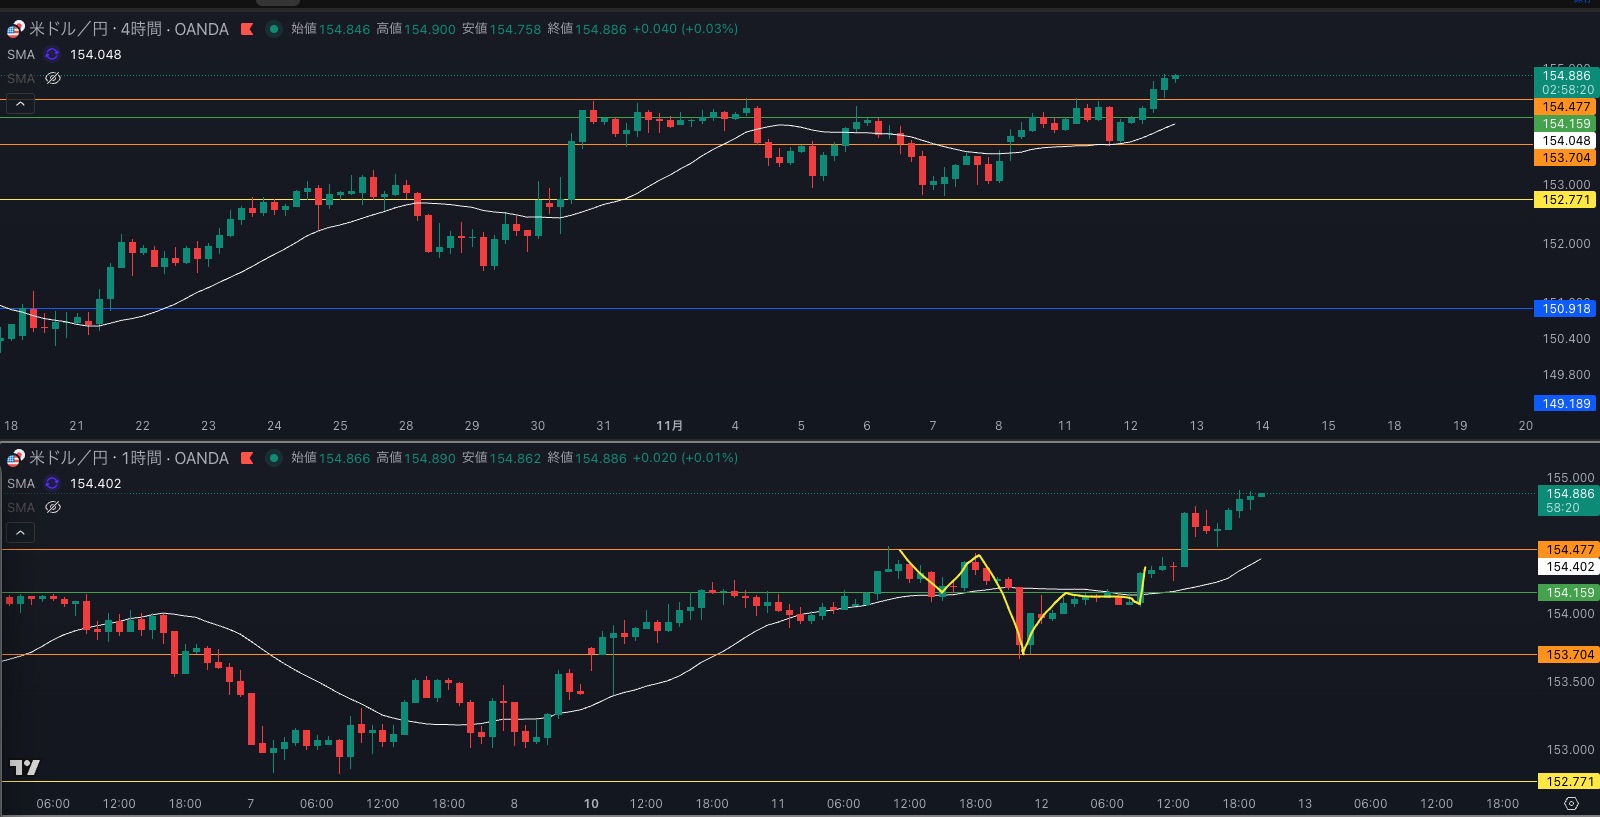Collapse the indicator legend on the 1-hour chart
Screen dimensions: 1600x817
(x=20, y=532)
